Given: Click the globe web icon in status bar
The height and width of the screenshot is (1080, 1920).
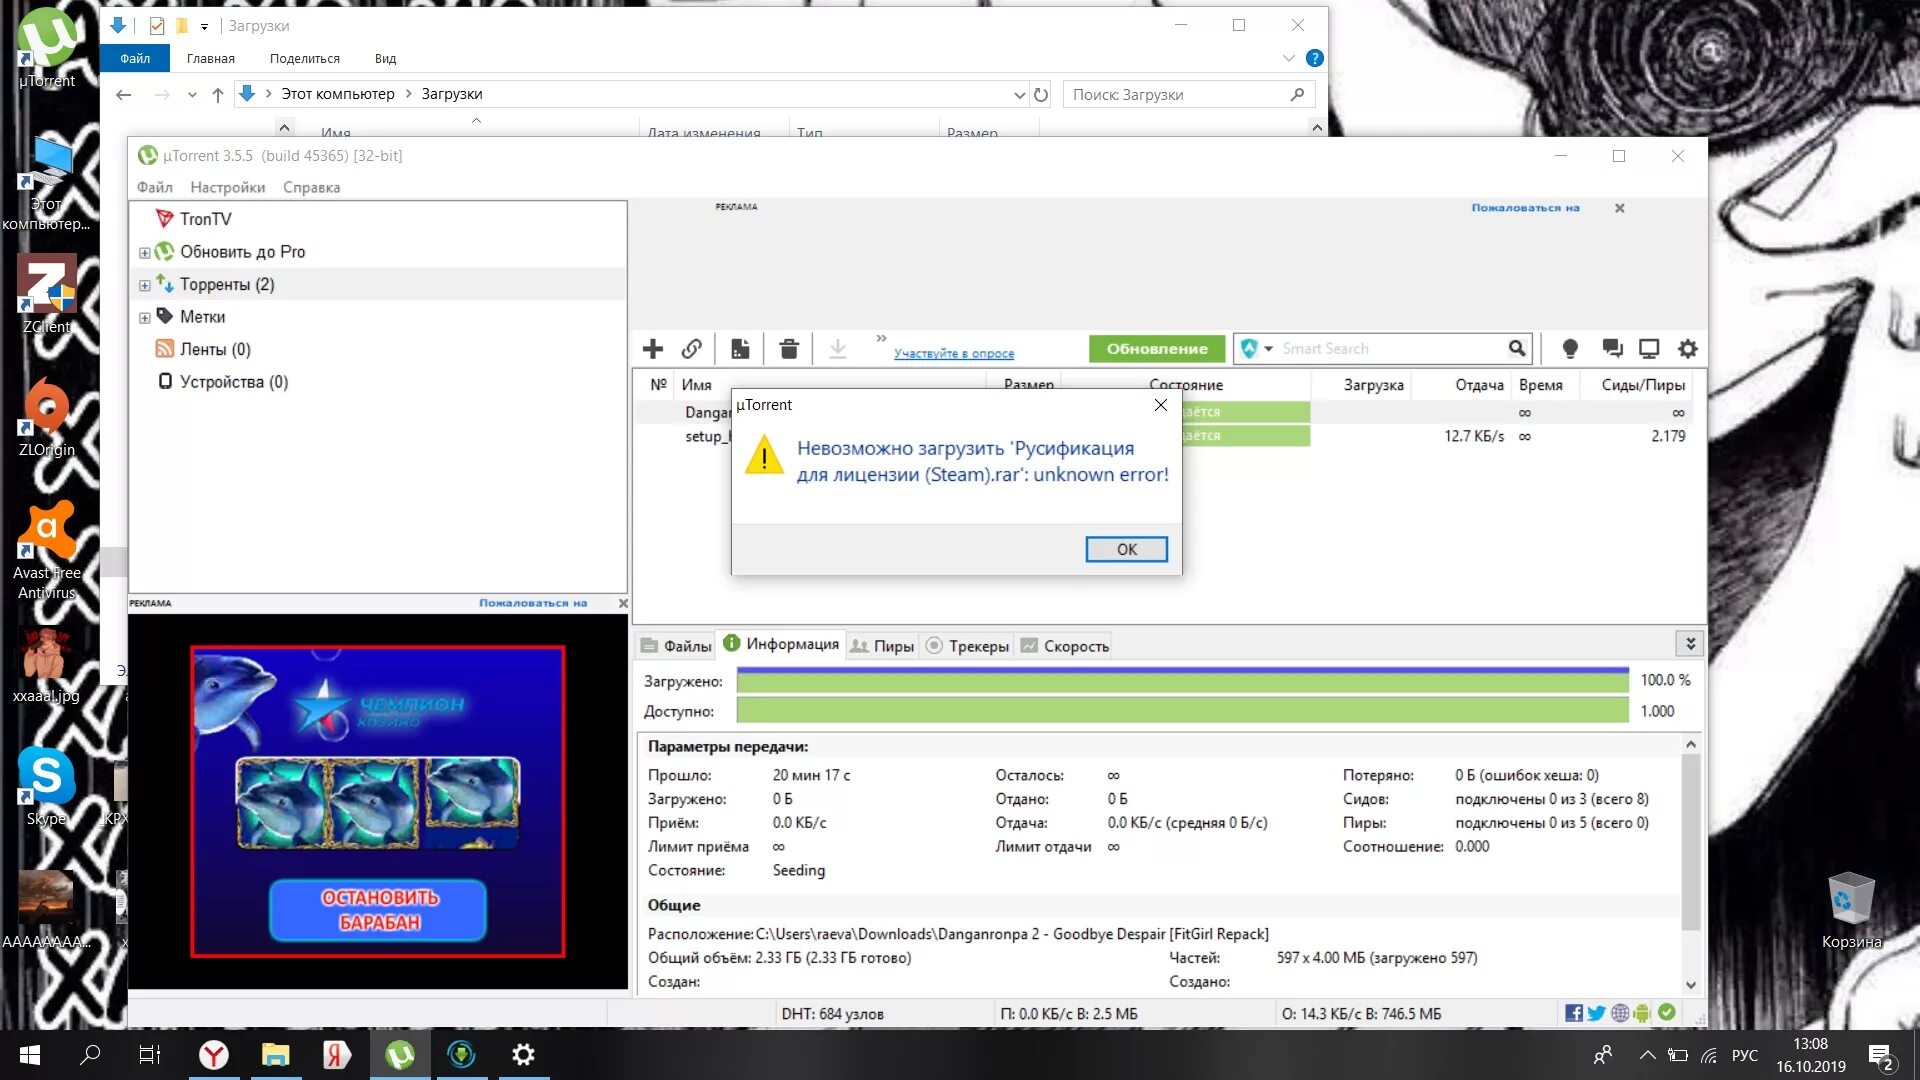Looking at the screenshot, I should click(x=1620, y=1013).
